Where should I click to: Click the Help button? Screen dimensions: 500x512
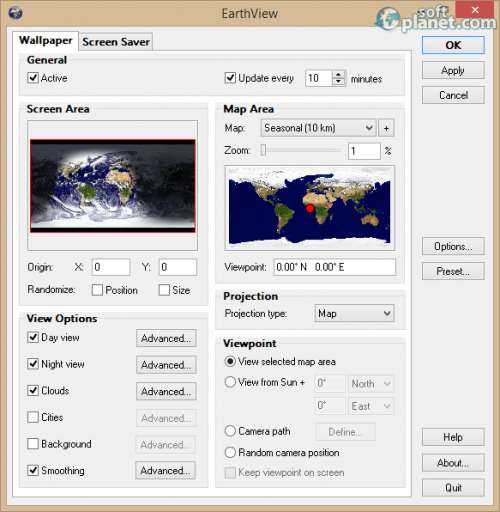coord(453,437)
